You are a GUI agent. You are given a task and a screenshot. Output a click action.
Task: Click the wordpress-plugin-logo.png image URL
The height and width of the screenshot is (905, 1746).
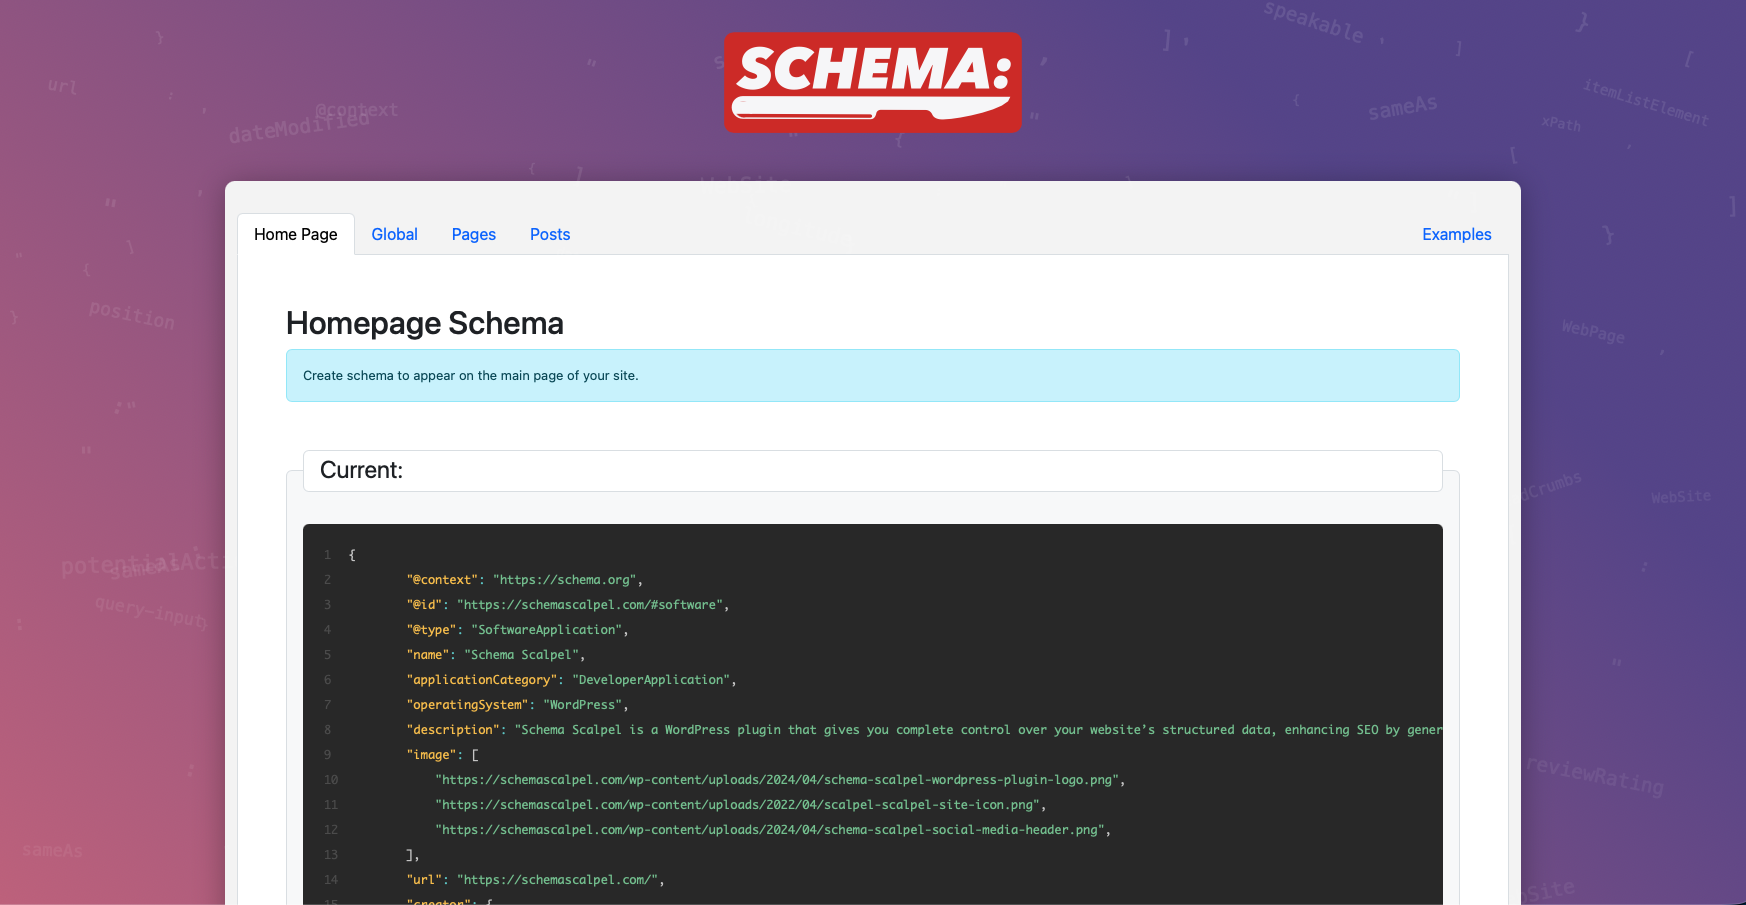point(780,780)
